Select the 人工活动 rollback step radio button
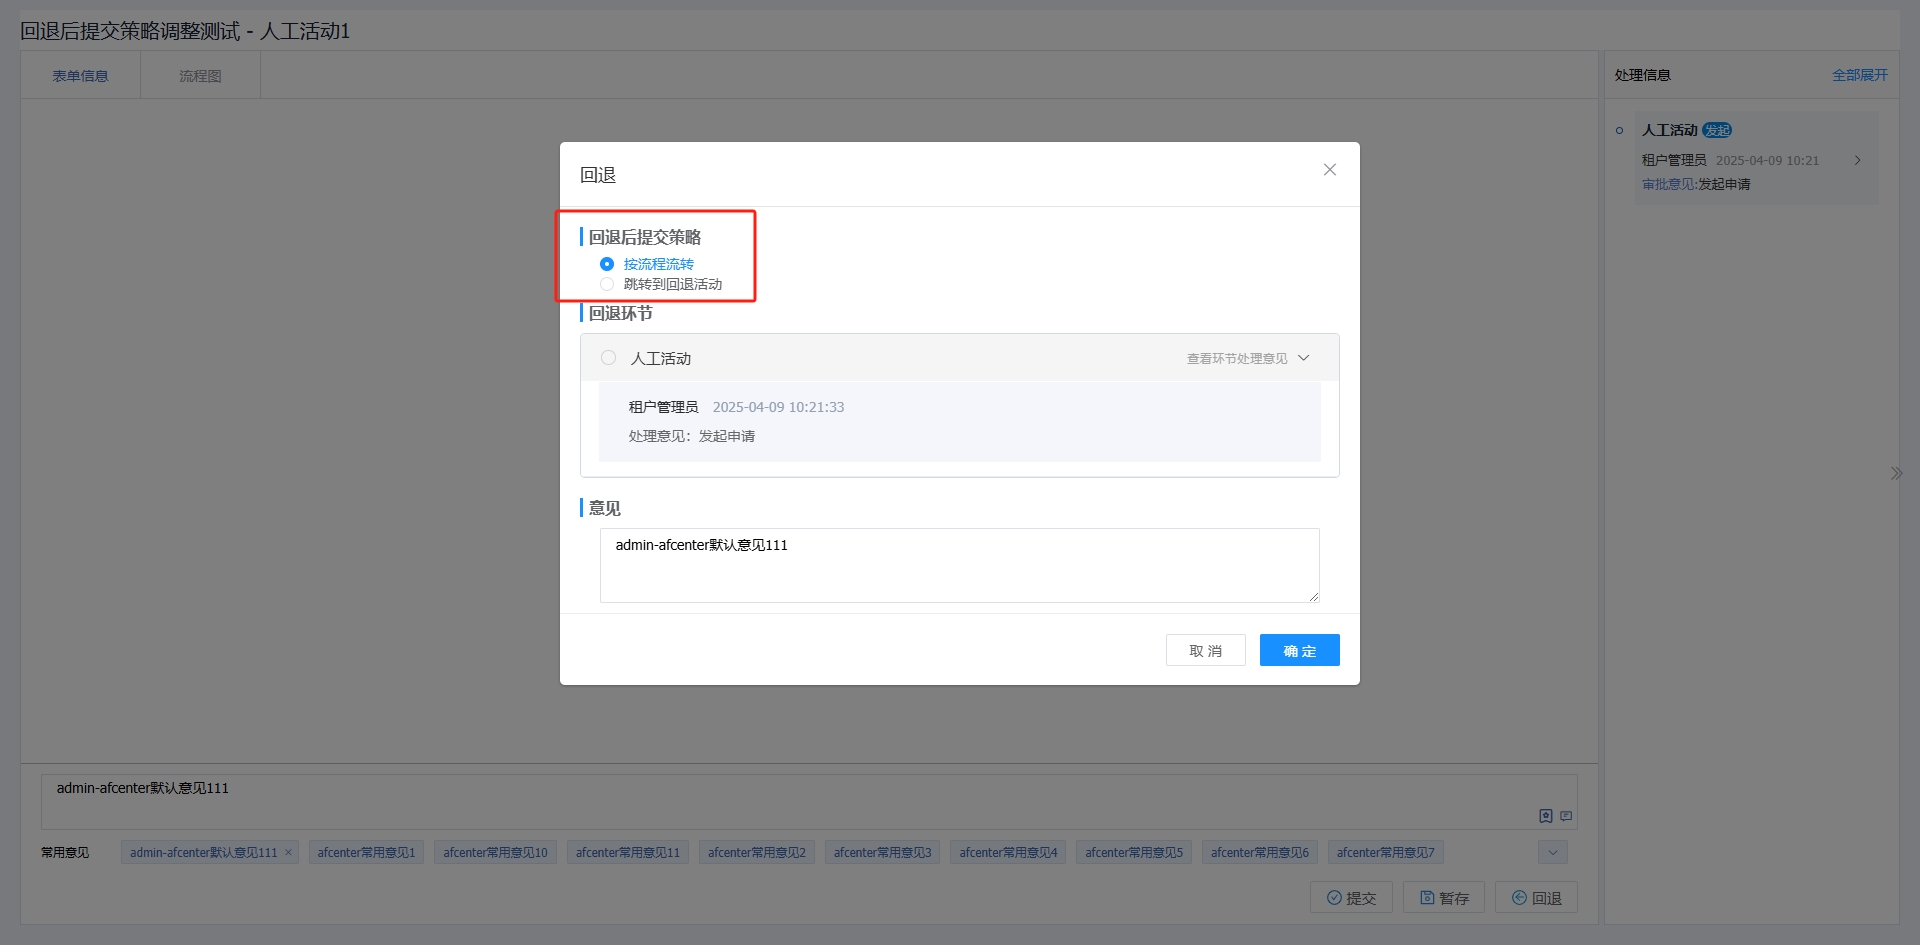Screen dimensions: 1920x945 (608, 358)
